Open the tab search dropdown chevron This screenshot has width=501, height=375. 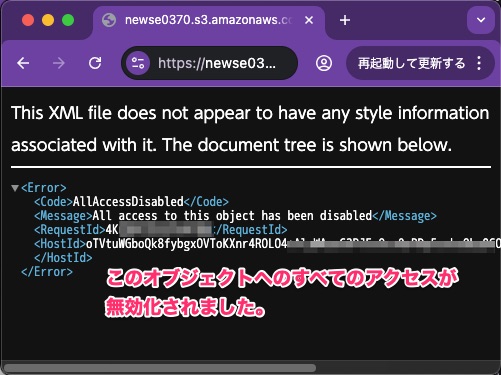[x=481, y=20]
